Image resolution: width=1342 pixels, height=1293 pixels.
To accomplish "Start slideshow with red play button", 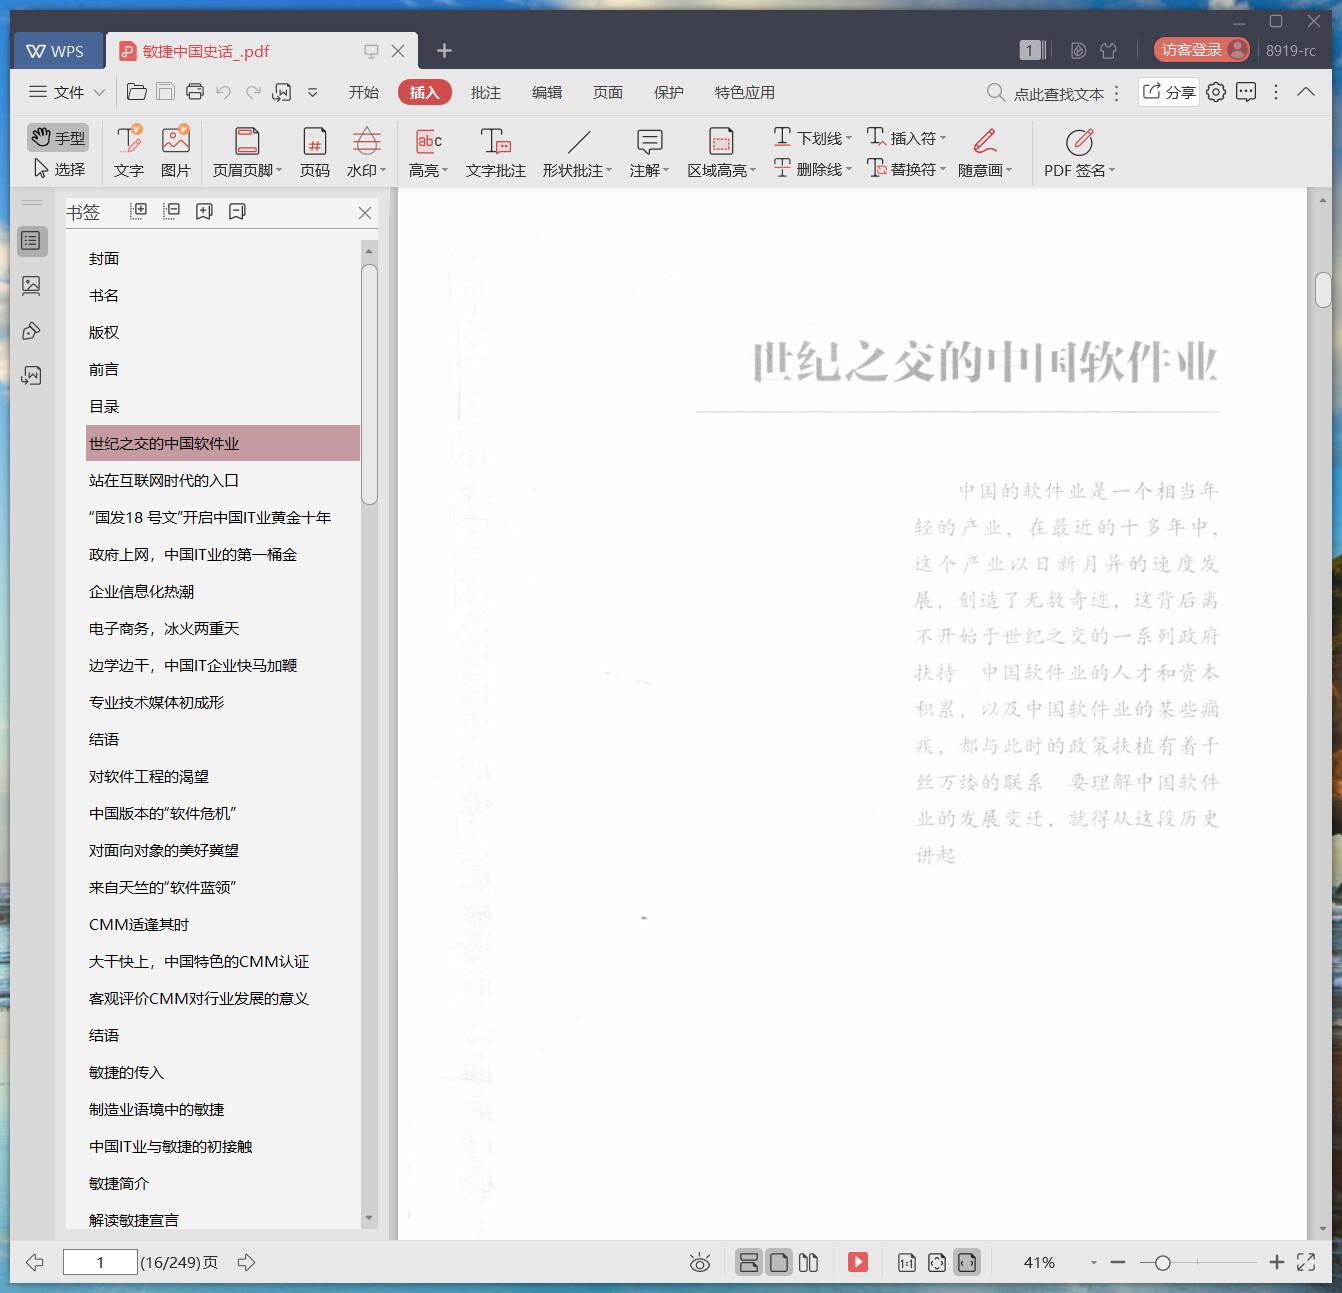I will [858, 1262].
